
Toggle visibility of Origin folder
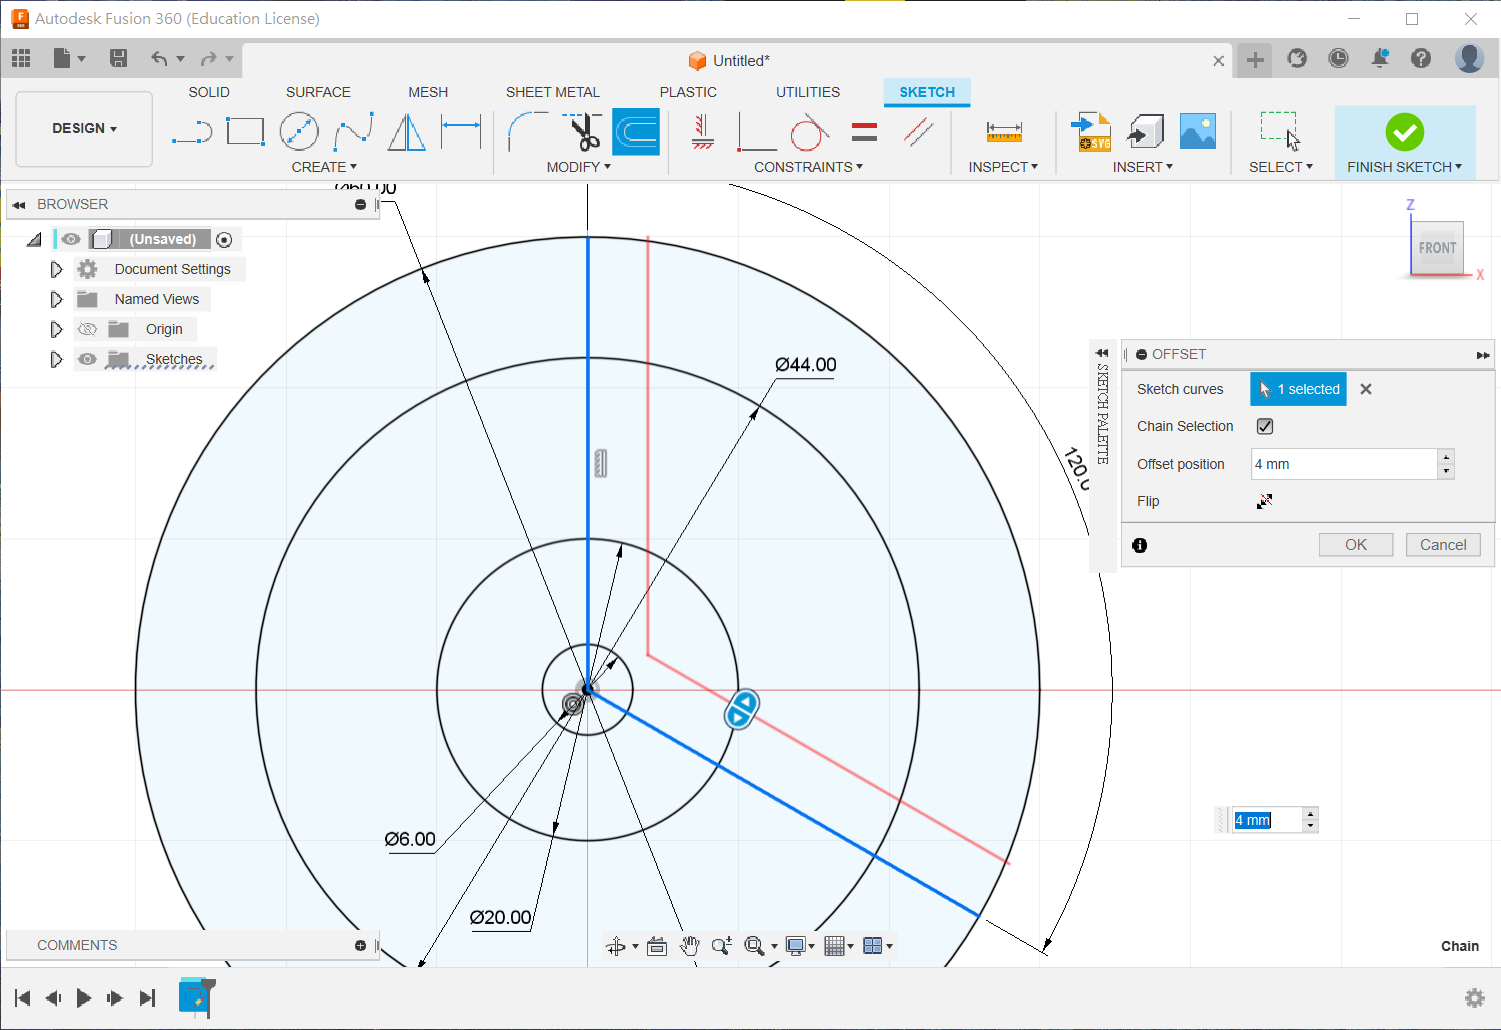[88, 329]
